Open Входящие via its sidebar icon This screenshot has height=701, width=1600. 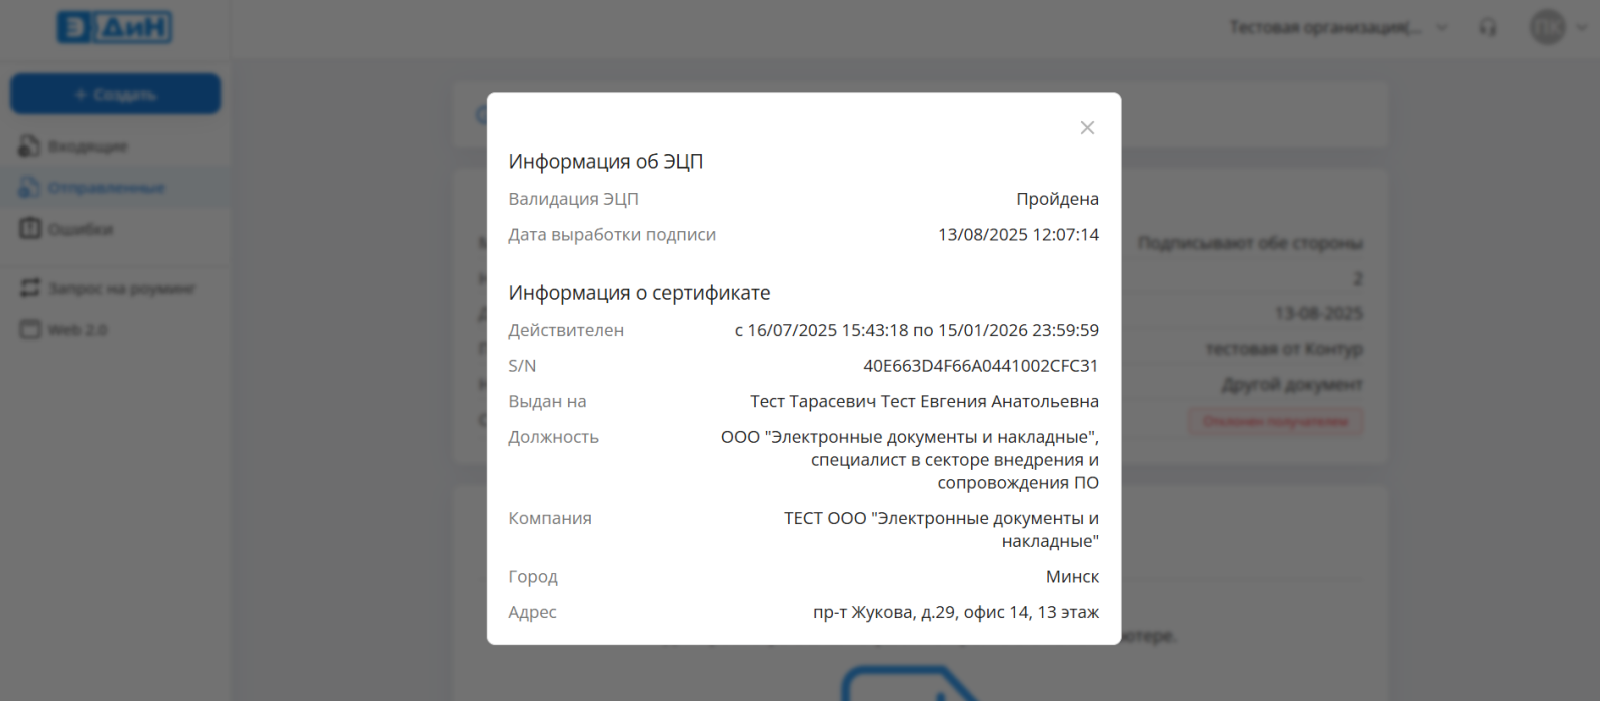pyautogui.click(x=29, y=146)
